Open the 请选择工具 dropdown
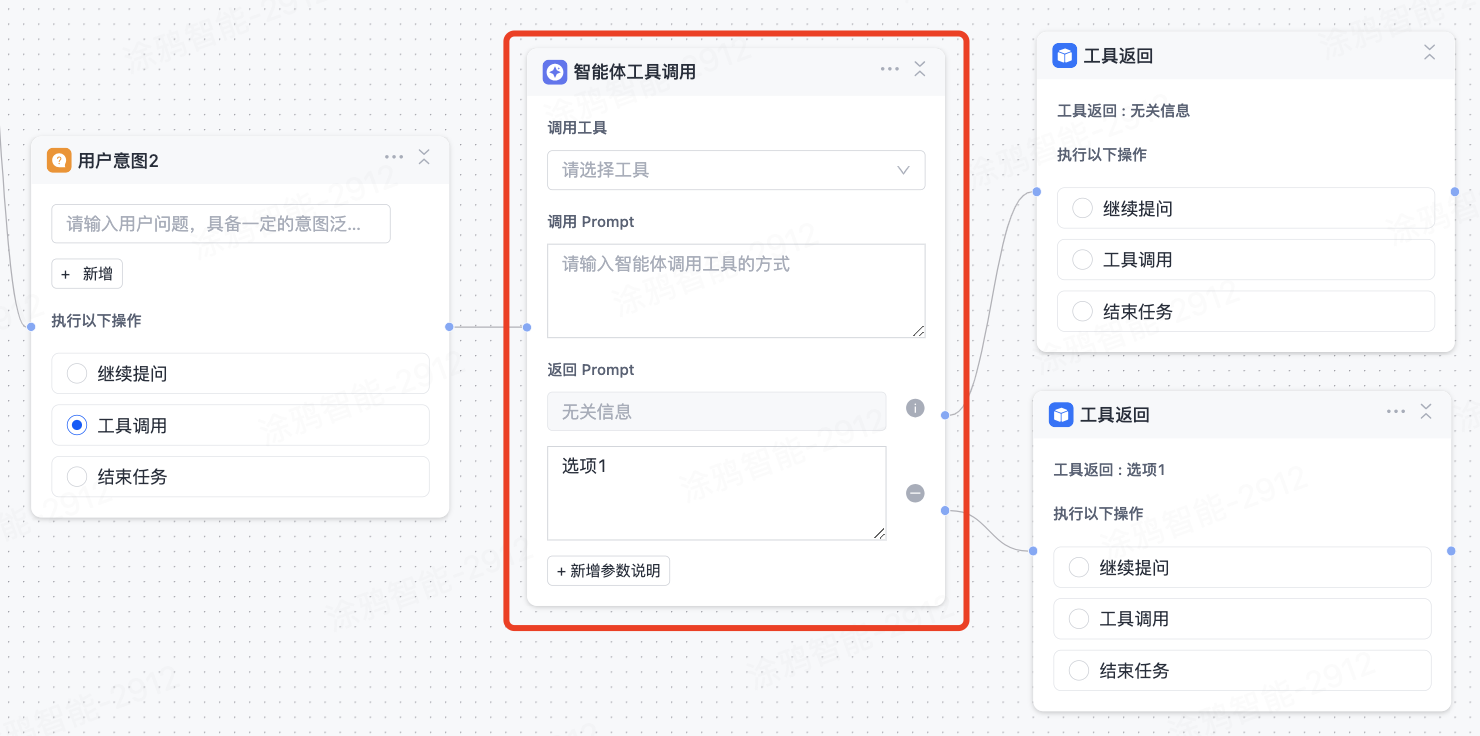The image size is (1480, 736). (736, 170)
